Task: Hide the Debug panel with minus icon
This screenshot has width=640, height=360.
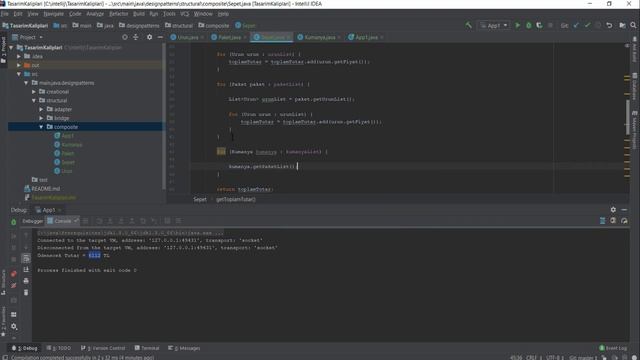Action: [x=624, y=209]
